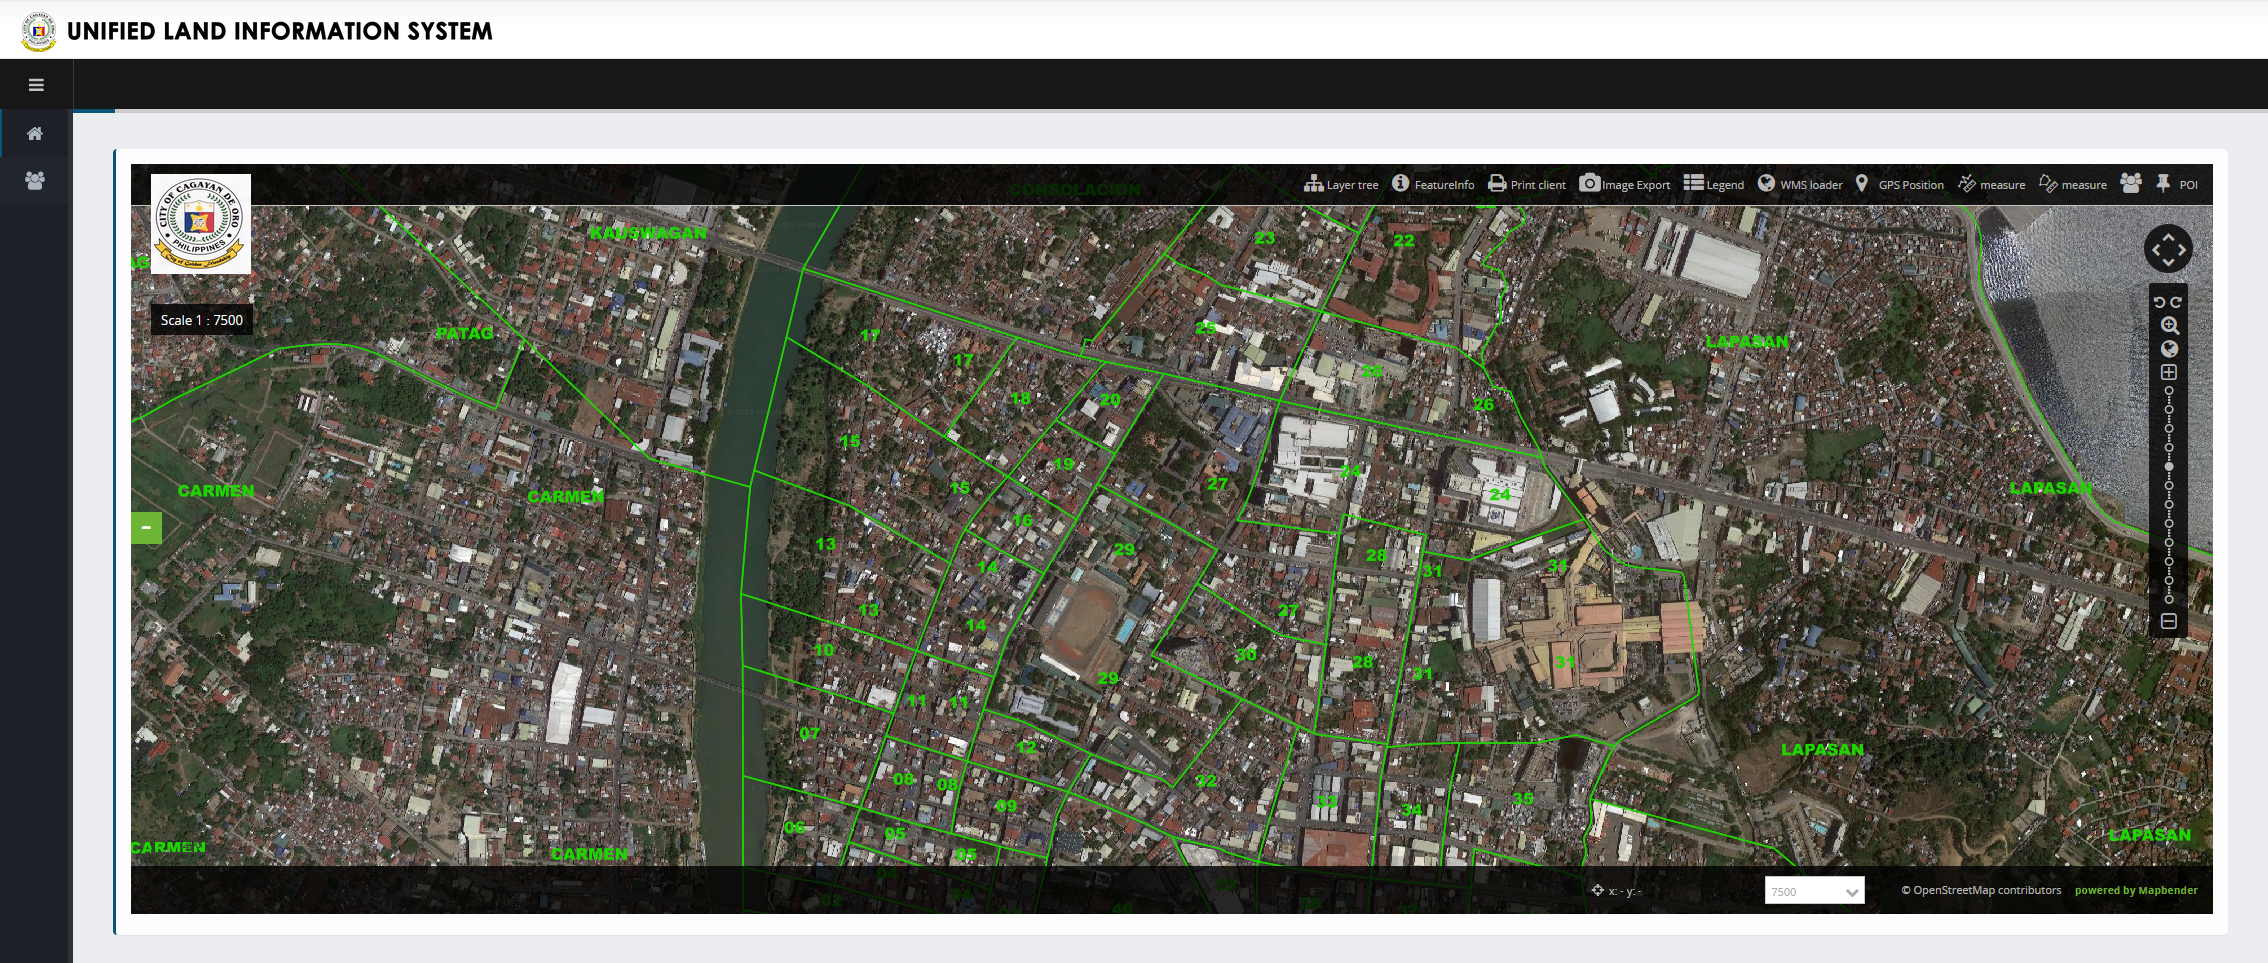Screen dimensions: 2268x963
Task: Click the zoom-in plus box button
Action: coord(2169,372)
